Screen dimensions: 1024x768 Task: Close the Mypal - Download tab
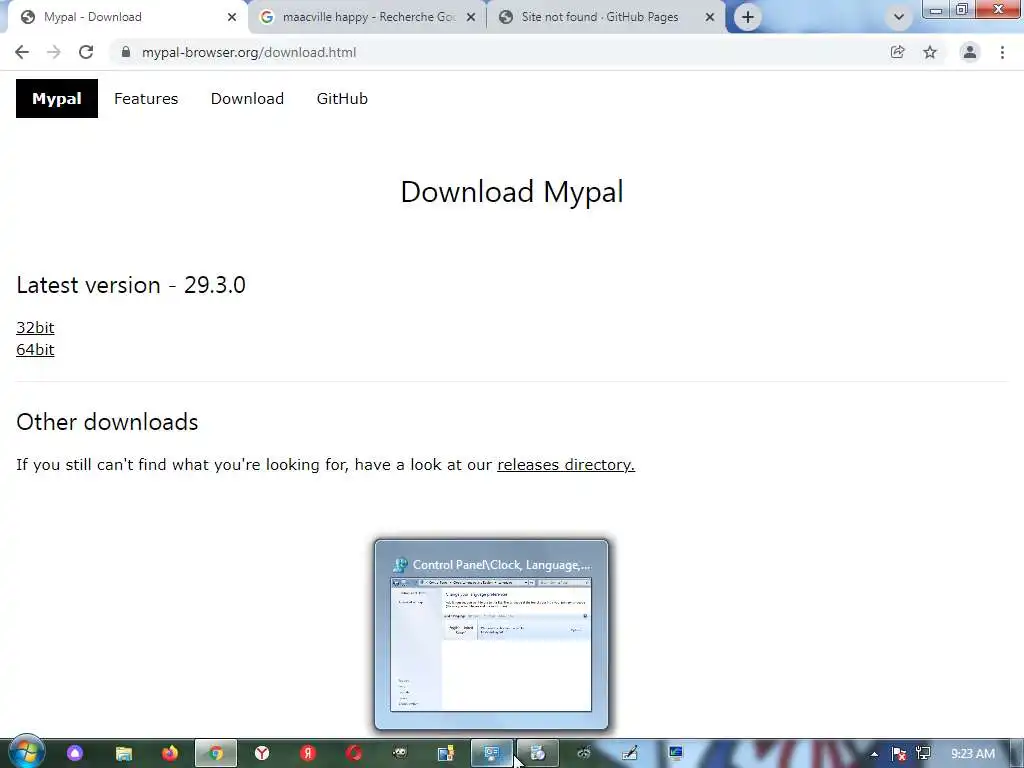click(x=232, y=17)
